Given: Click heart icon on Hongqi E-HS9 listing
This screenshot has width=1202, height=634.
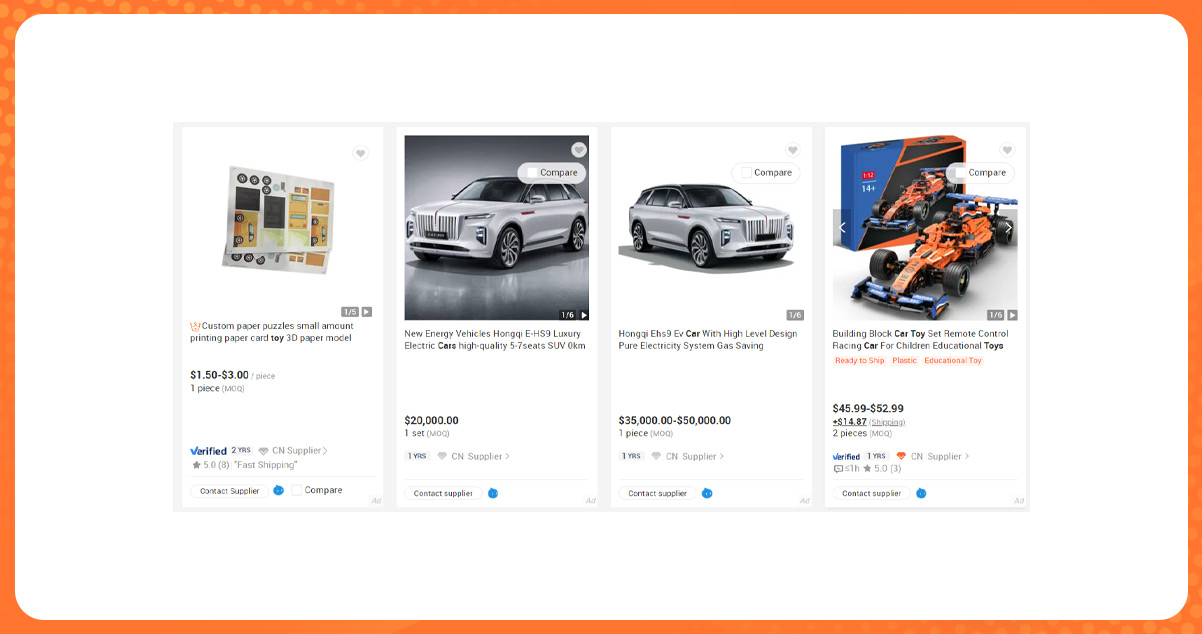Looking at the screenshot, I should (578, 150).
